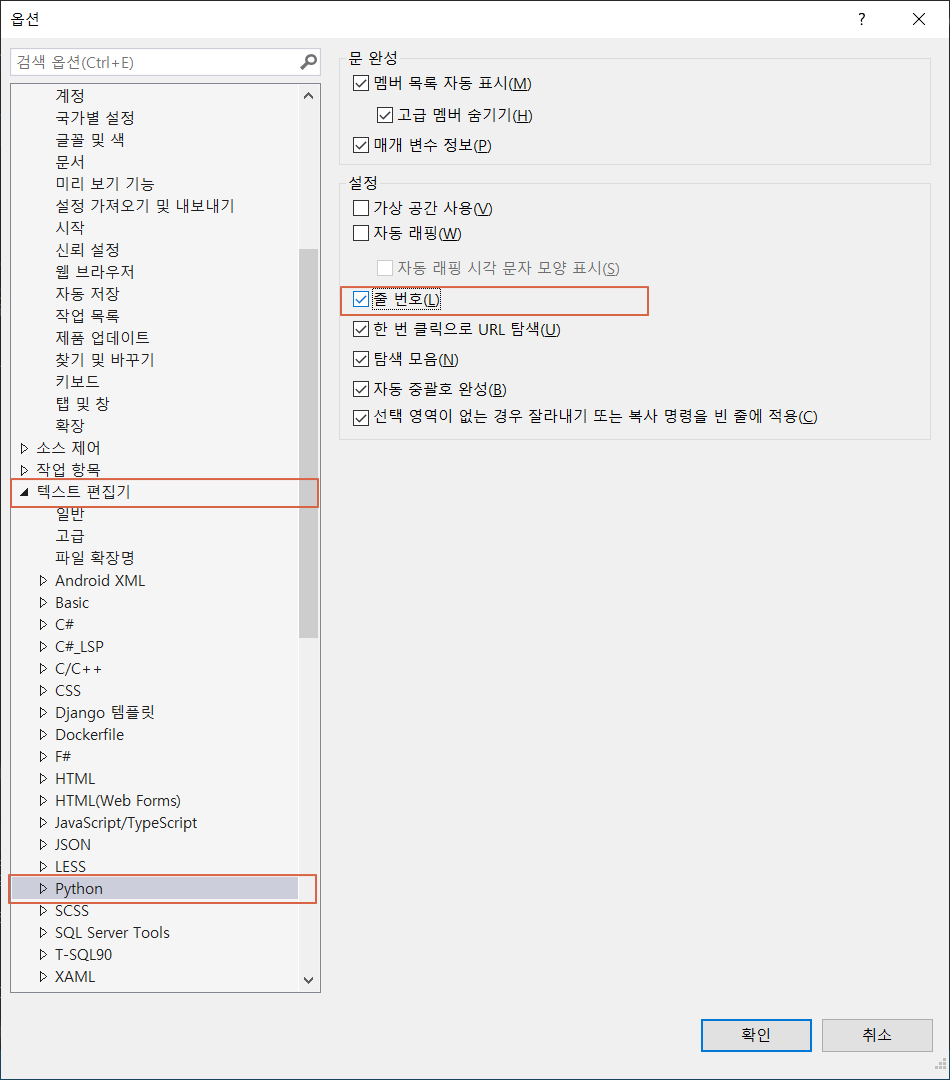Expand the HTML language node

coord(43,778)
